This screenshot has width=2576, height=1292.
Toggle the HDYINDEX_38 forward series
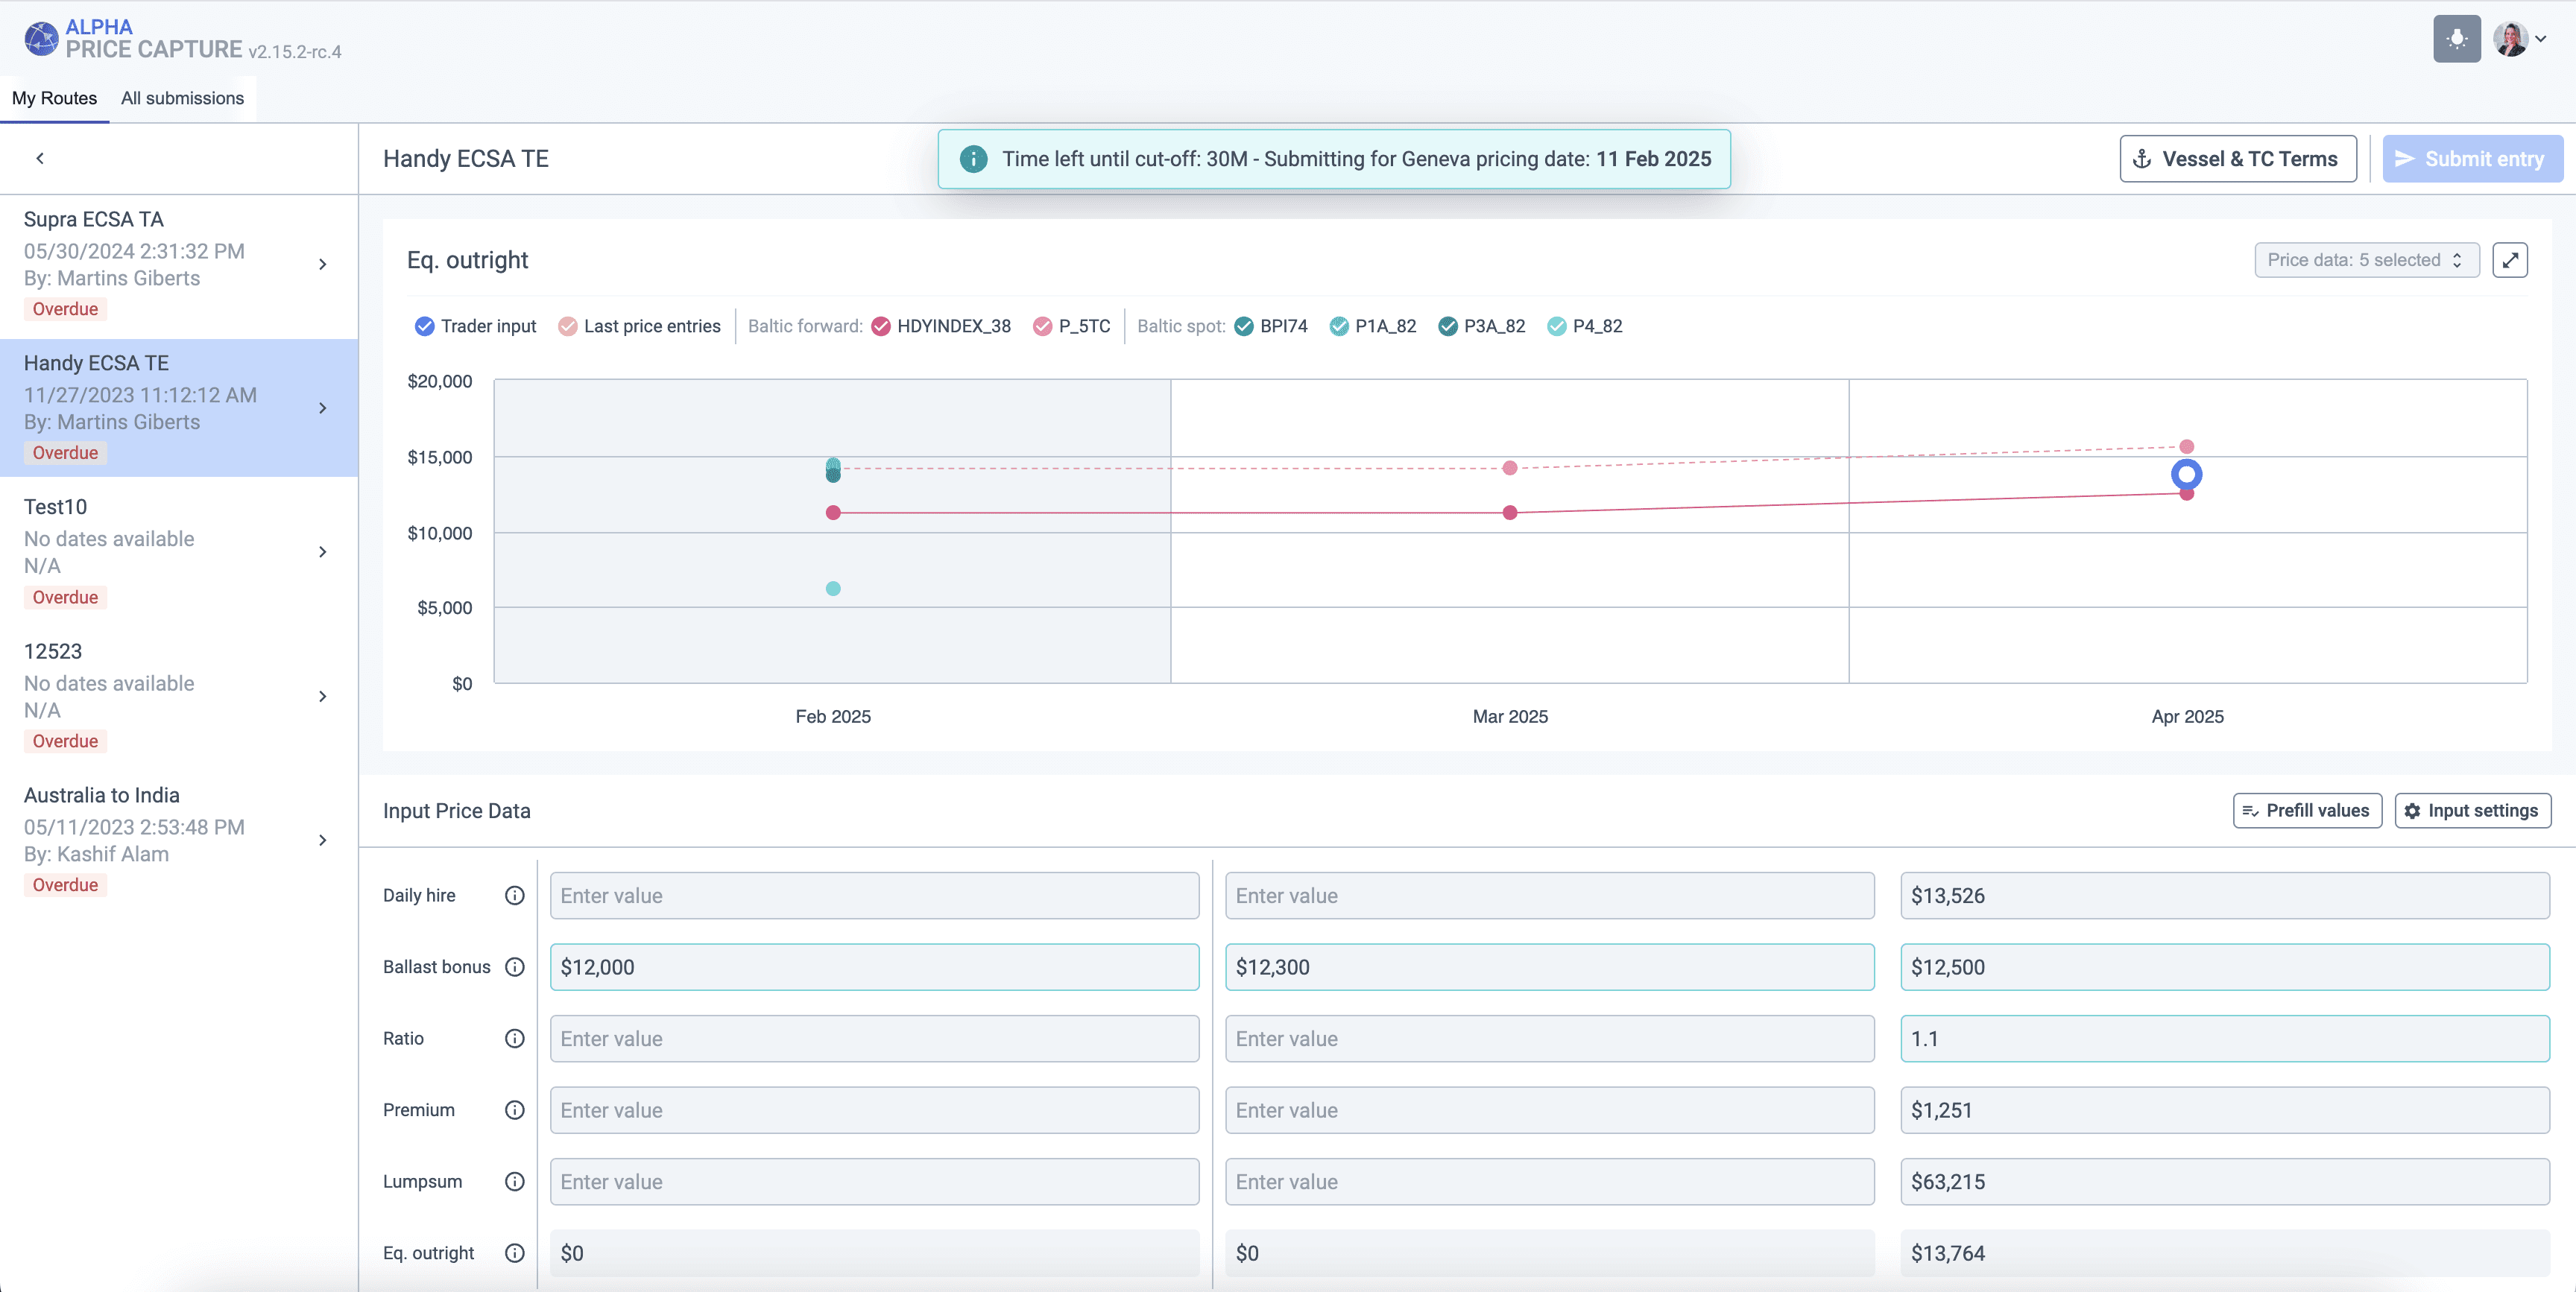tap(881, 326)
